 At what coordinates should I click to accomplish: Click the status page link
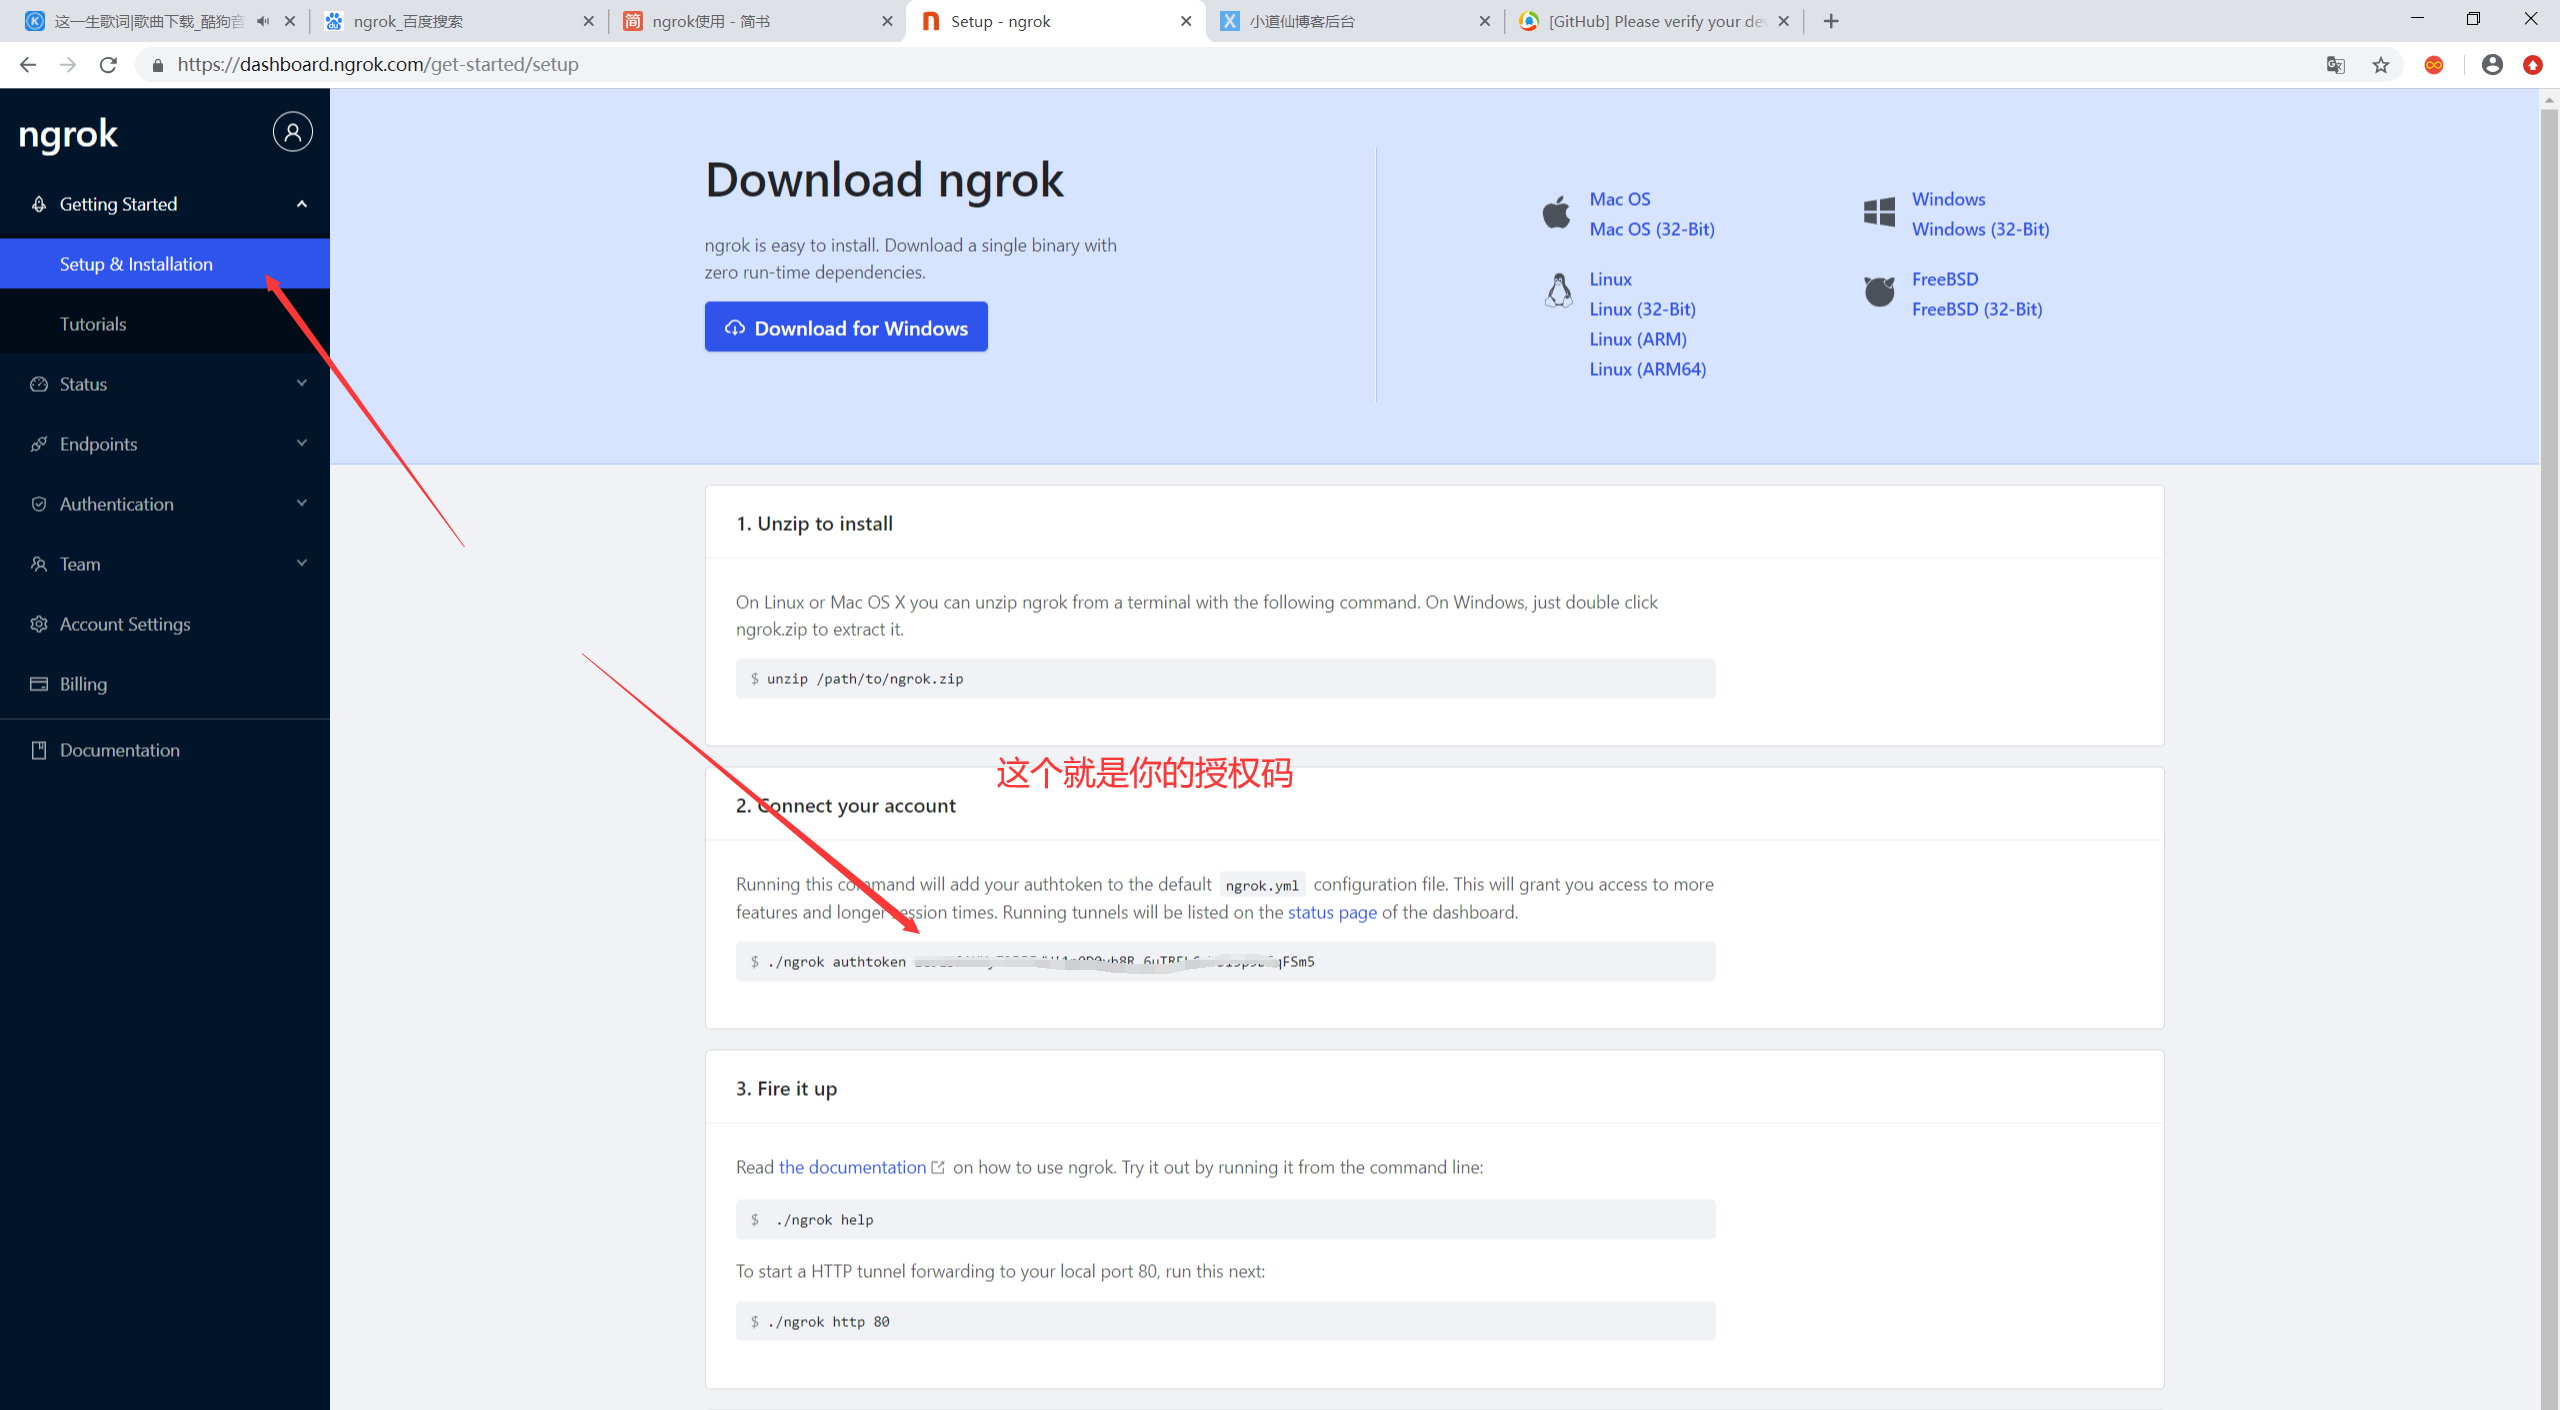[1331, 912]
